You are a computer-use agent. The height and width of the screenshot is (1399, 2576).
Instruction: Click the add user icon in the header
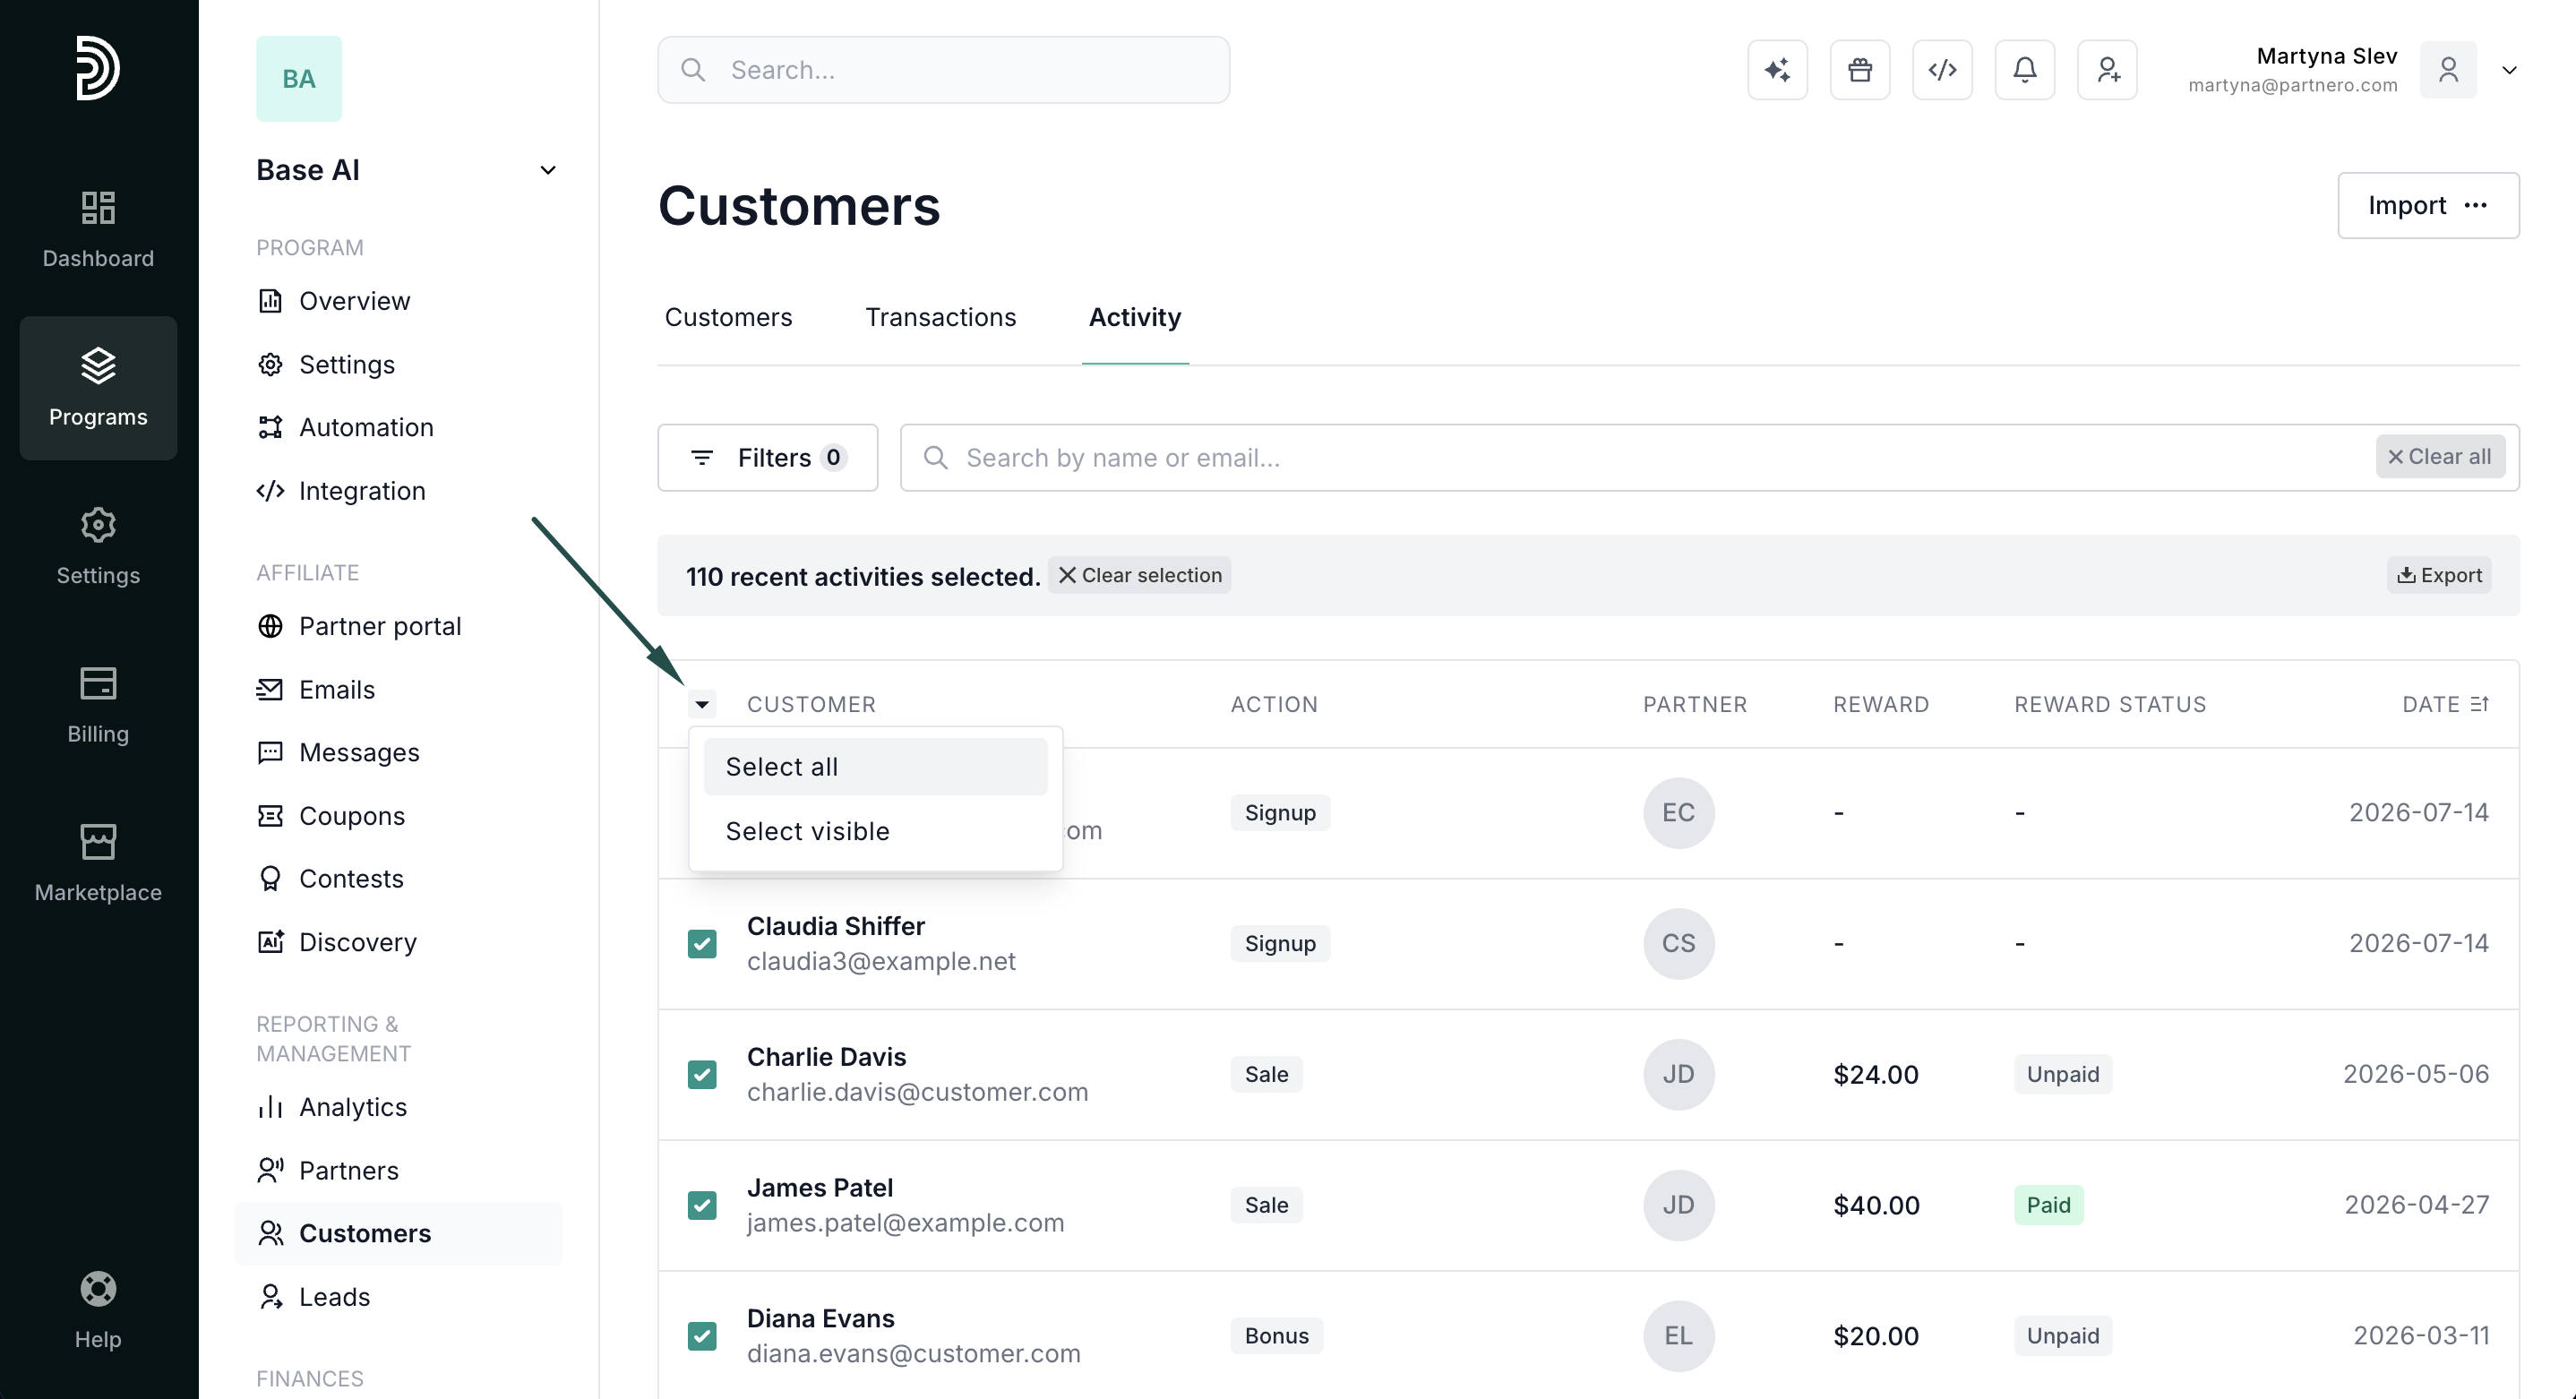(x=2107, y=70)
